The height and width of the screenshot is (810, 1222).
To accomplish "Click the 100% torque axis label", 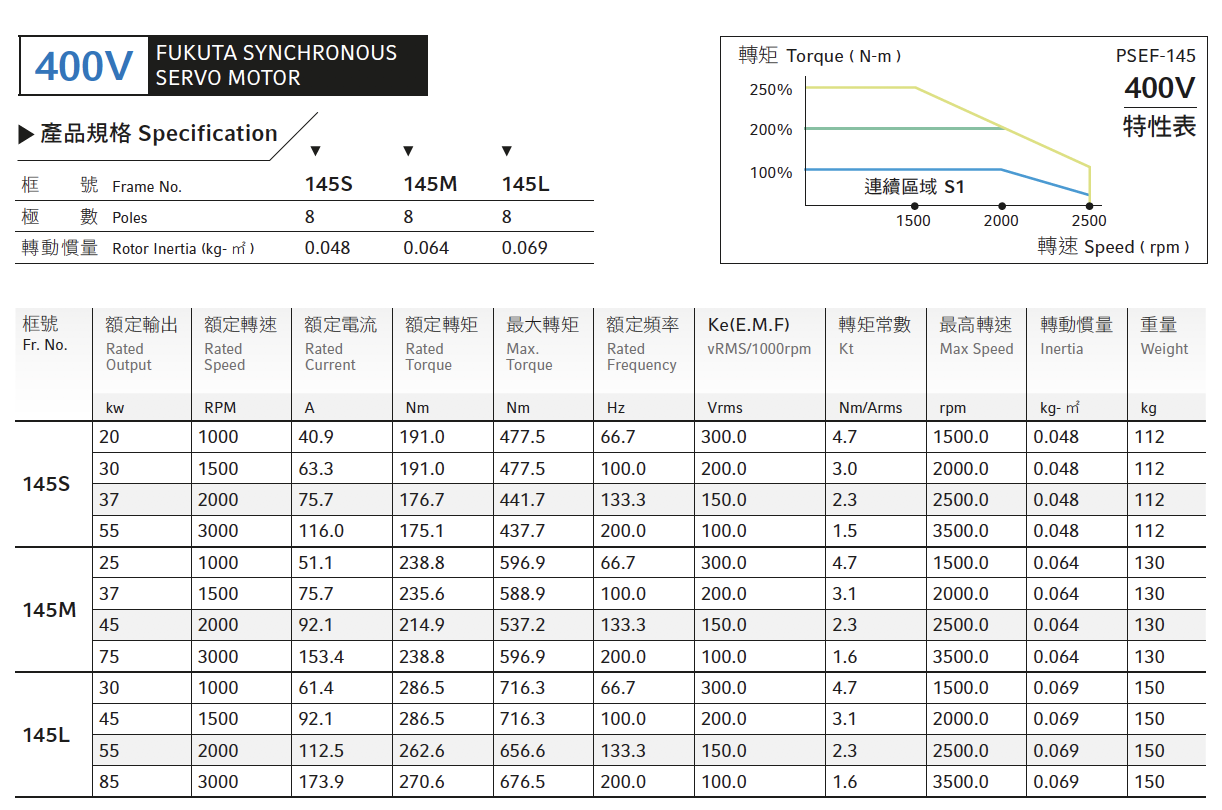I will coord(771,173).
